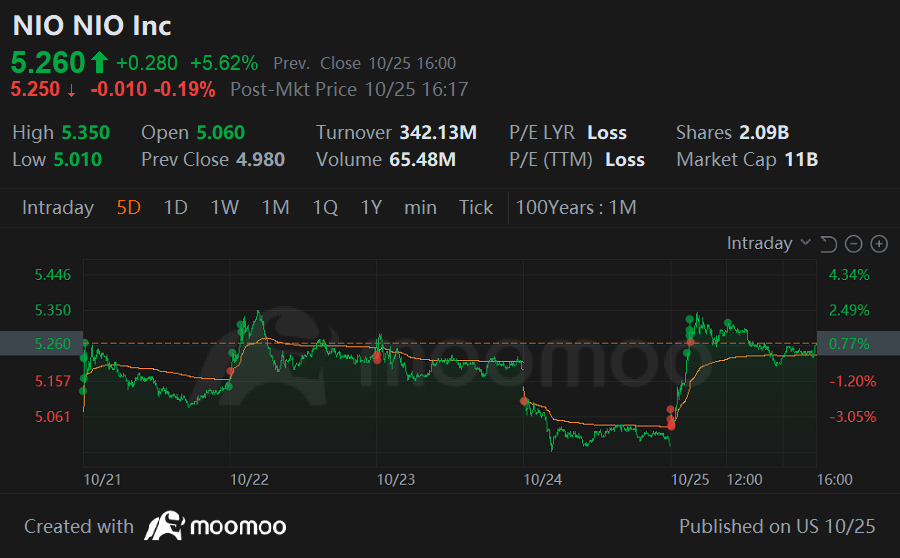
Task: Select the 1M timeframe tab
Action: pyautogui.click(x=276, y=207)
